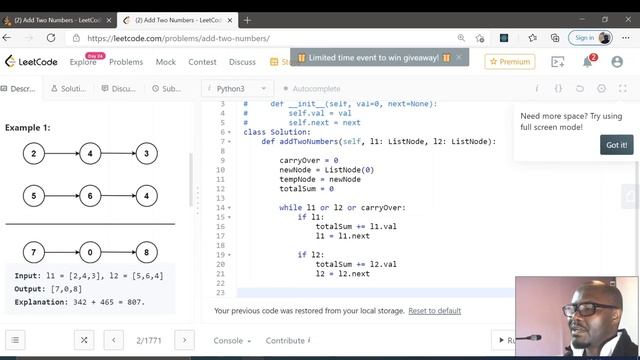The height and width of the screenshot is (360, 640).
Task: Click the Contribute link
Action: point(288,340)
